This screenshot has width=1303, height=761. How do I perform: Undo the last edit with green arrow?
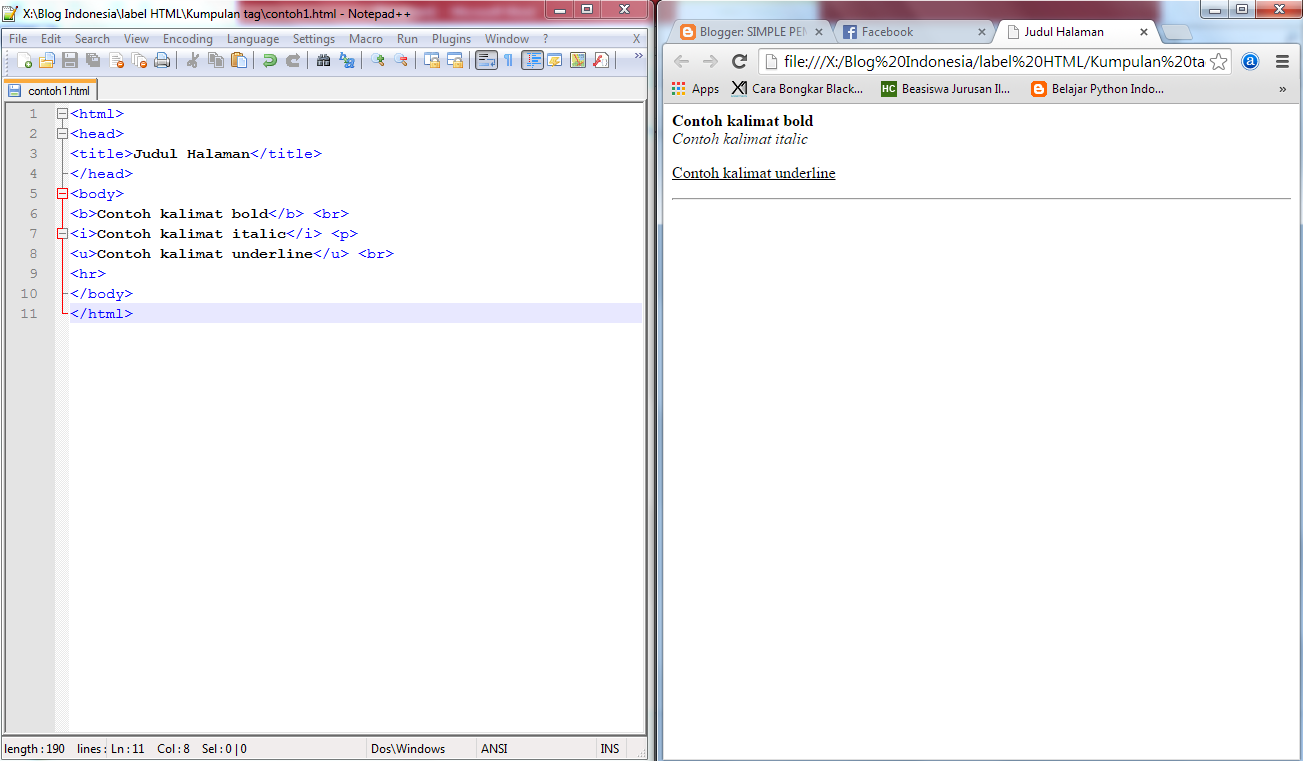pyautogui.click(x=270, y=61)
